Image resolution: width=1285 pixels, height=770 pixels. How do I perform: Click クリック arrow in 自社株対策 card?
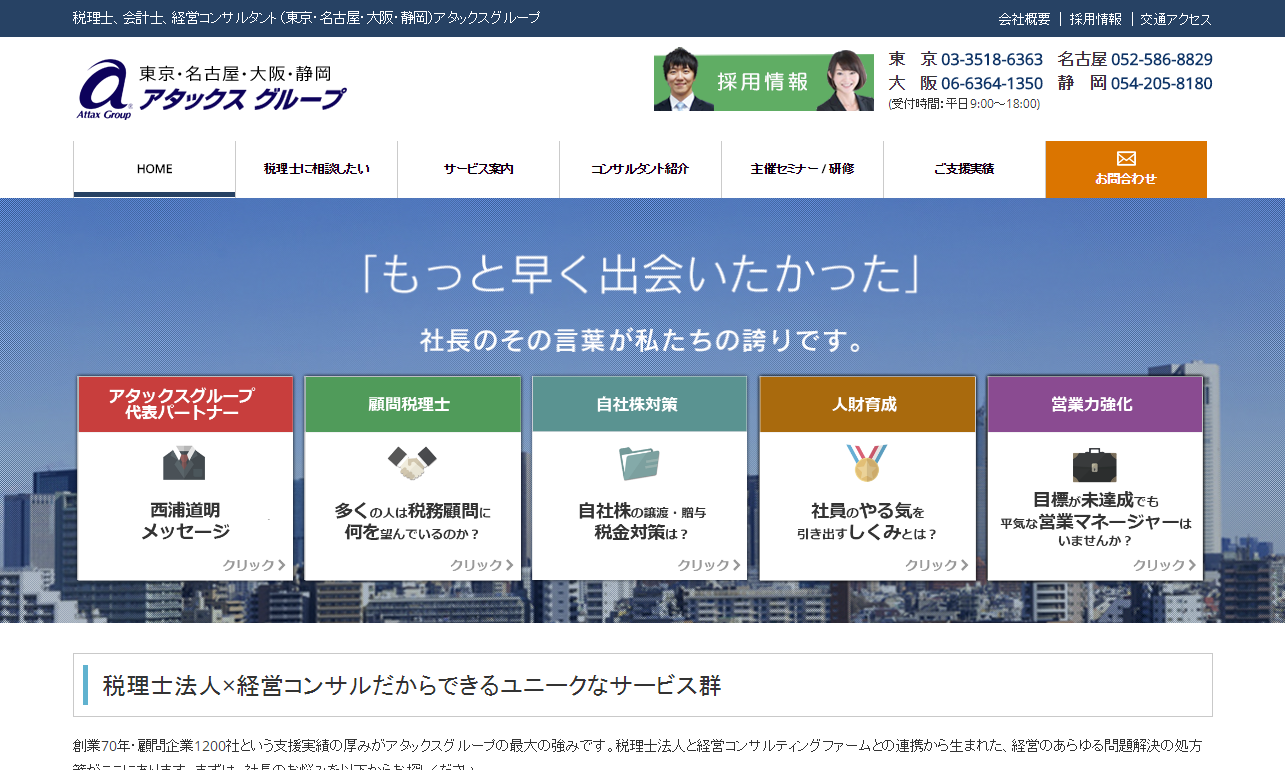(709, 565)
